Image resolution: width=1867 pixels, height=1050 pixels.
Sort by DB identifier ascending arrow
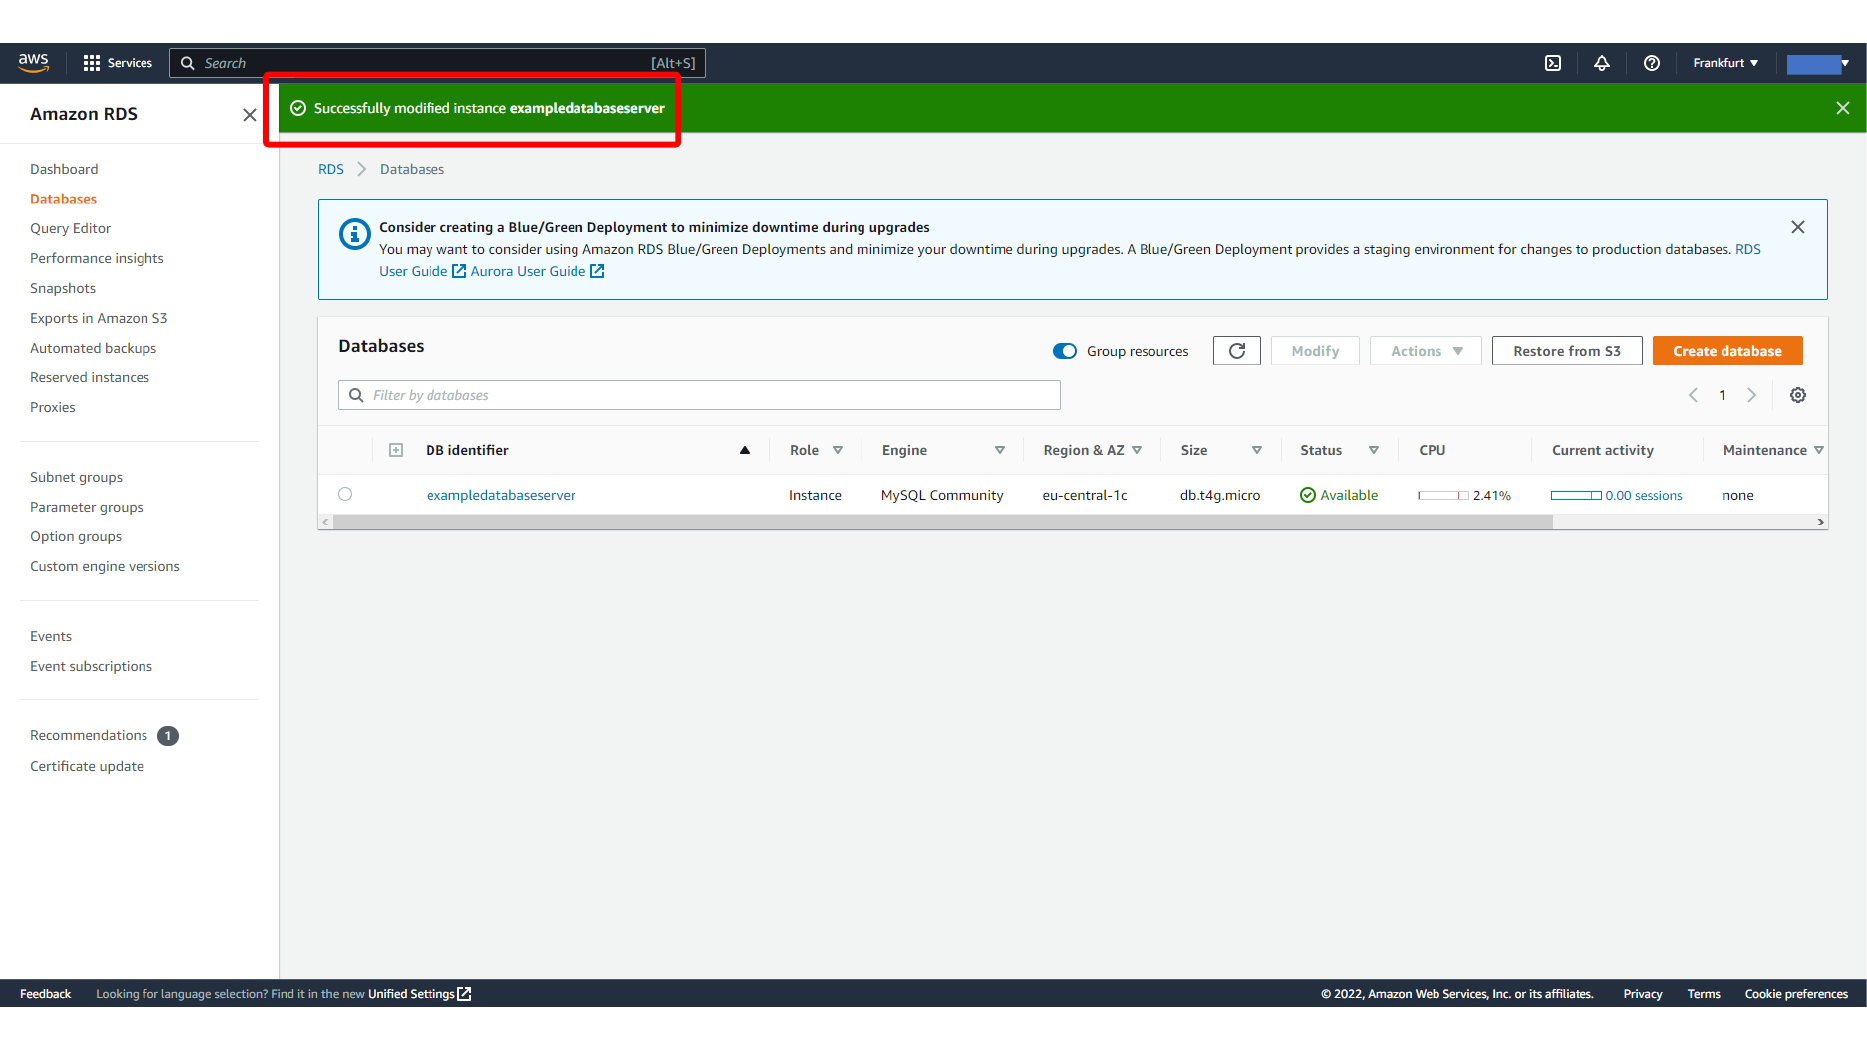[x=744, y=450]
